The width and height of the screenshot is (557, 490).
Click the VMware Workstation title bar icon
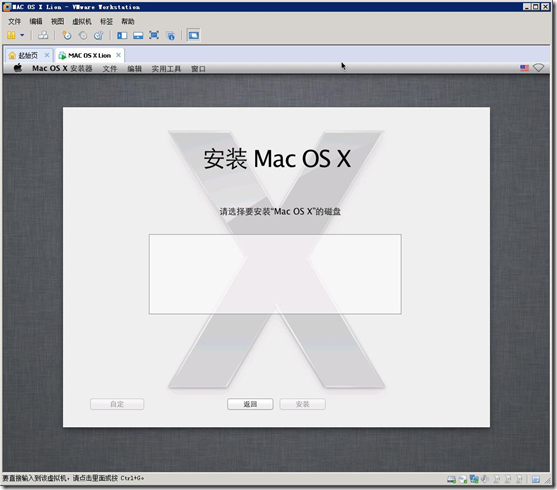[7, 7]
